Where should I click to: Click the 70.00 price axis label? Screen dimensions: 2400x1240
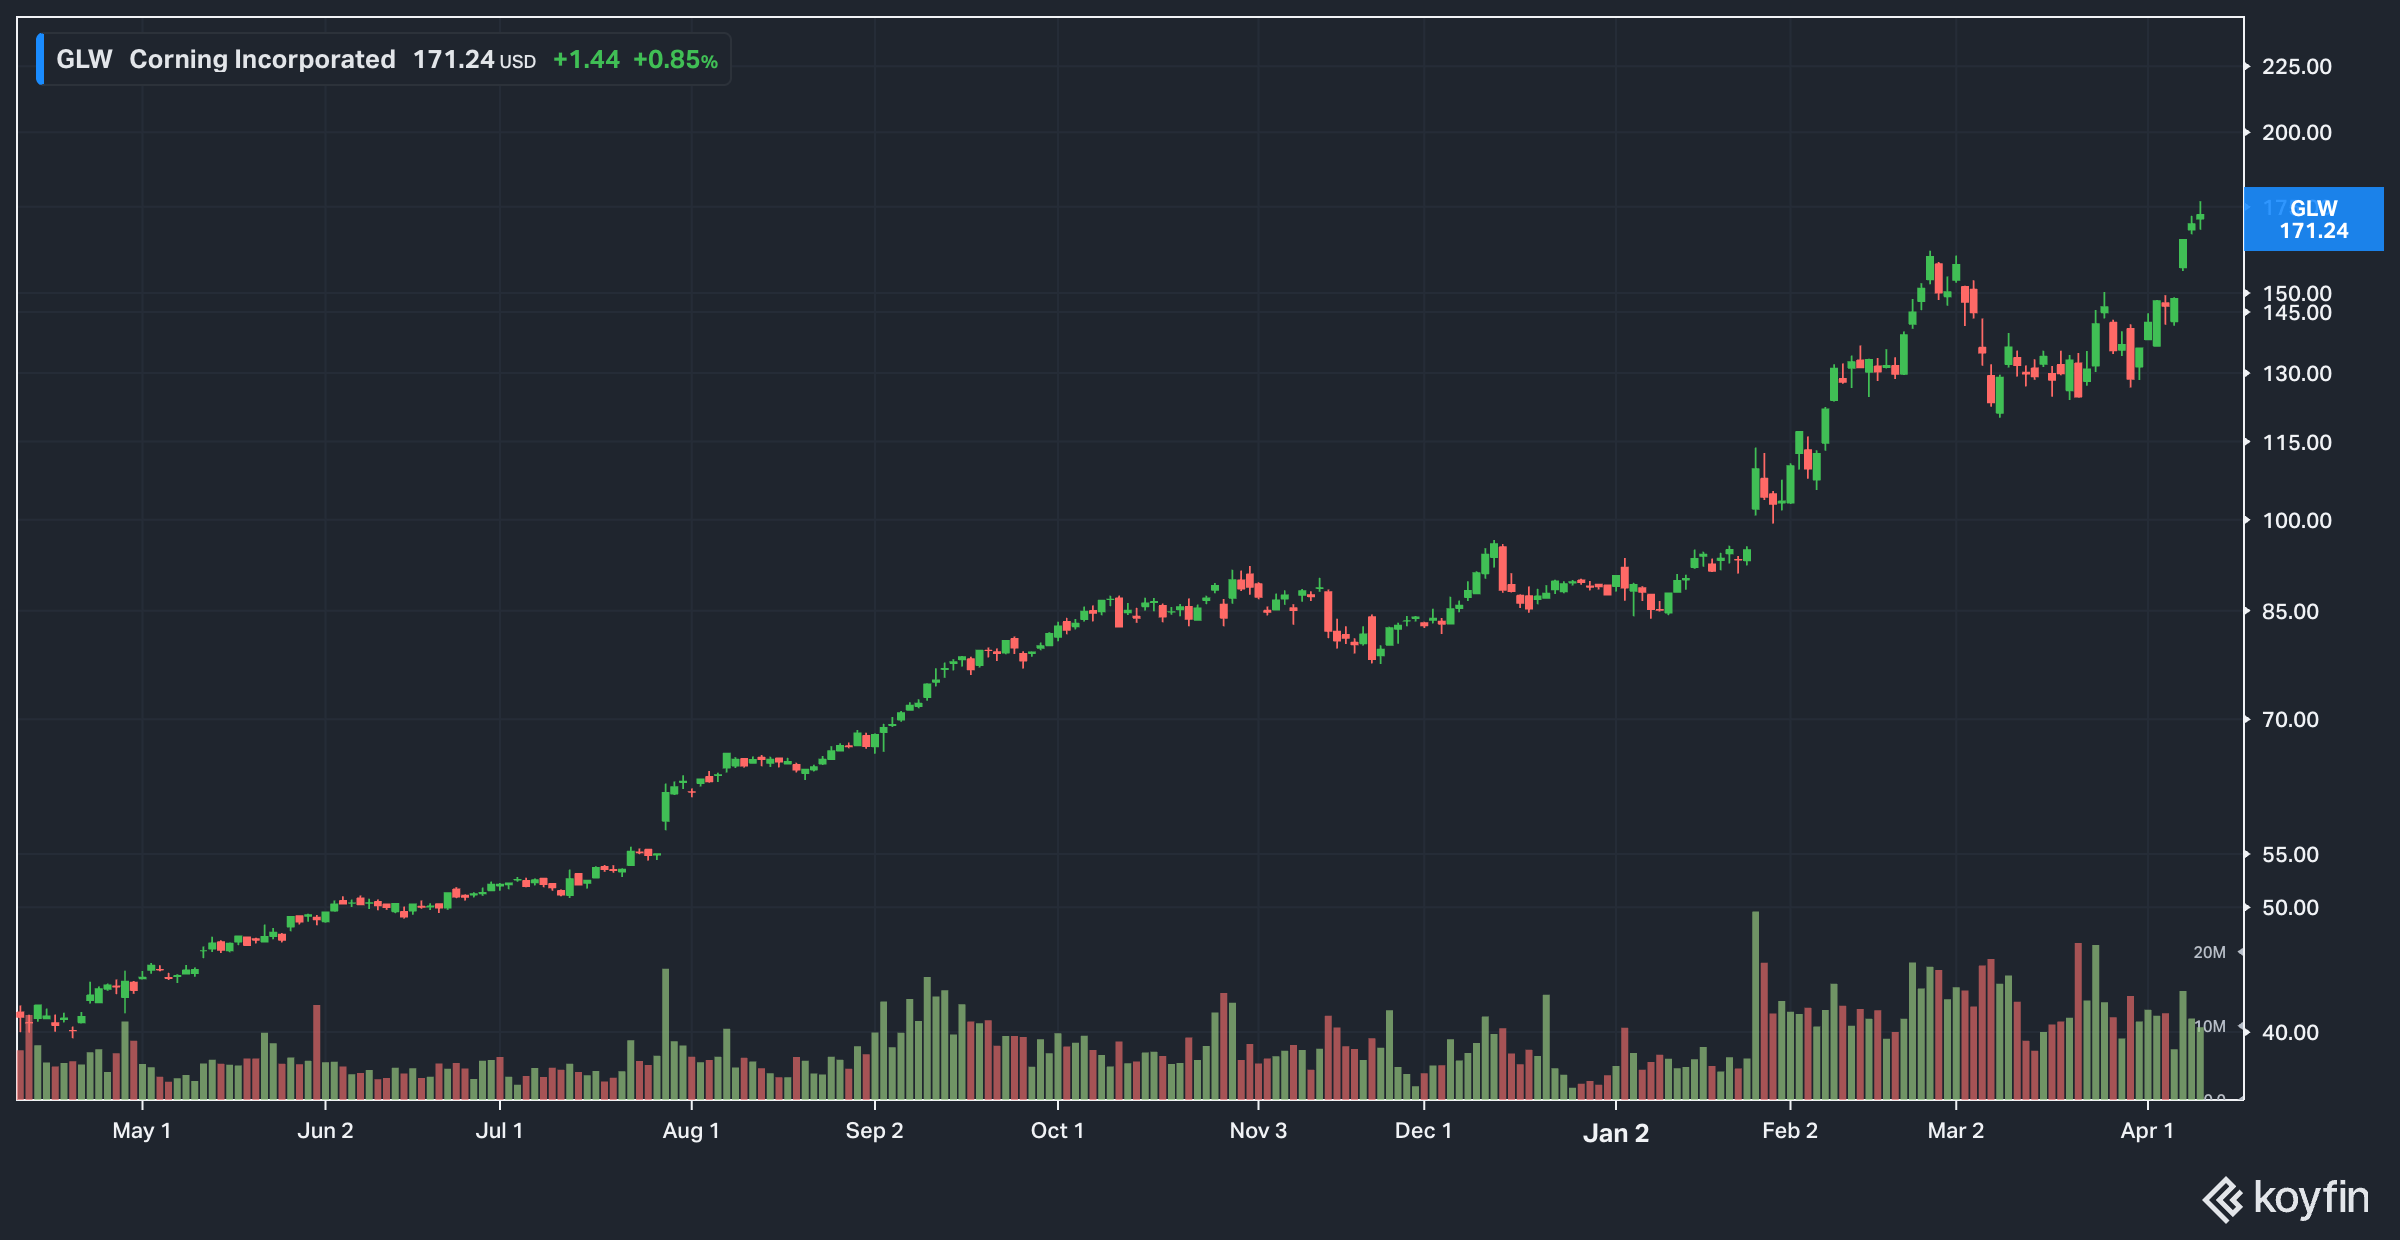click(x=2290, y=720)
